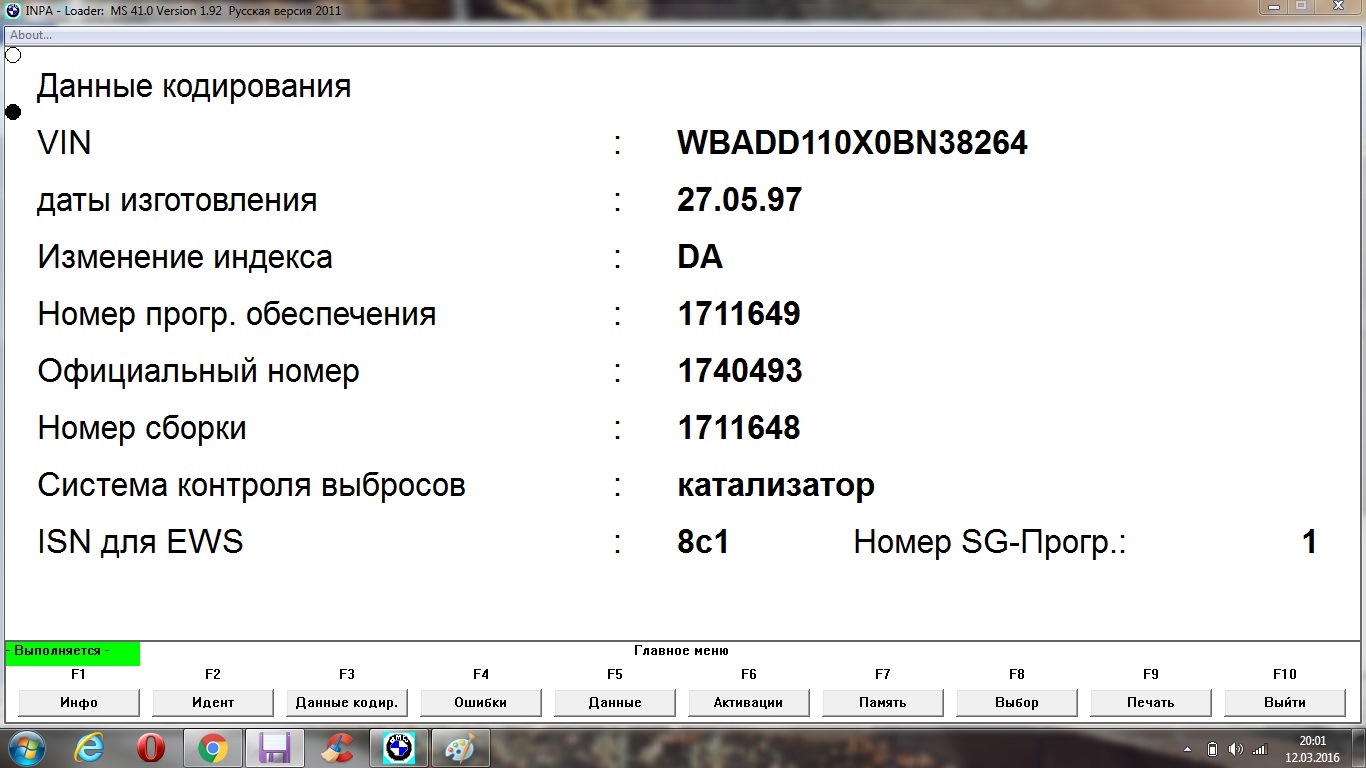Open Ошибки error memory button
This screenshot has height=768, width=1366.
[x=481, y=702]
